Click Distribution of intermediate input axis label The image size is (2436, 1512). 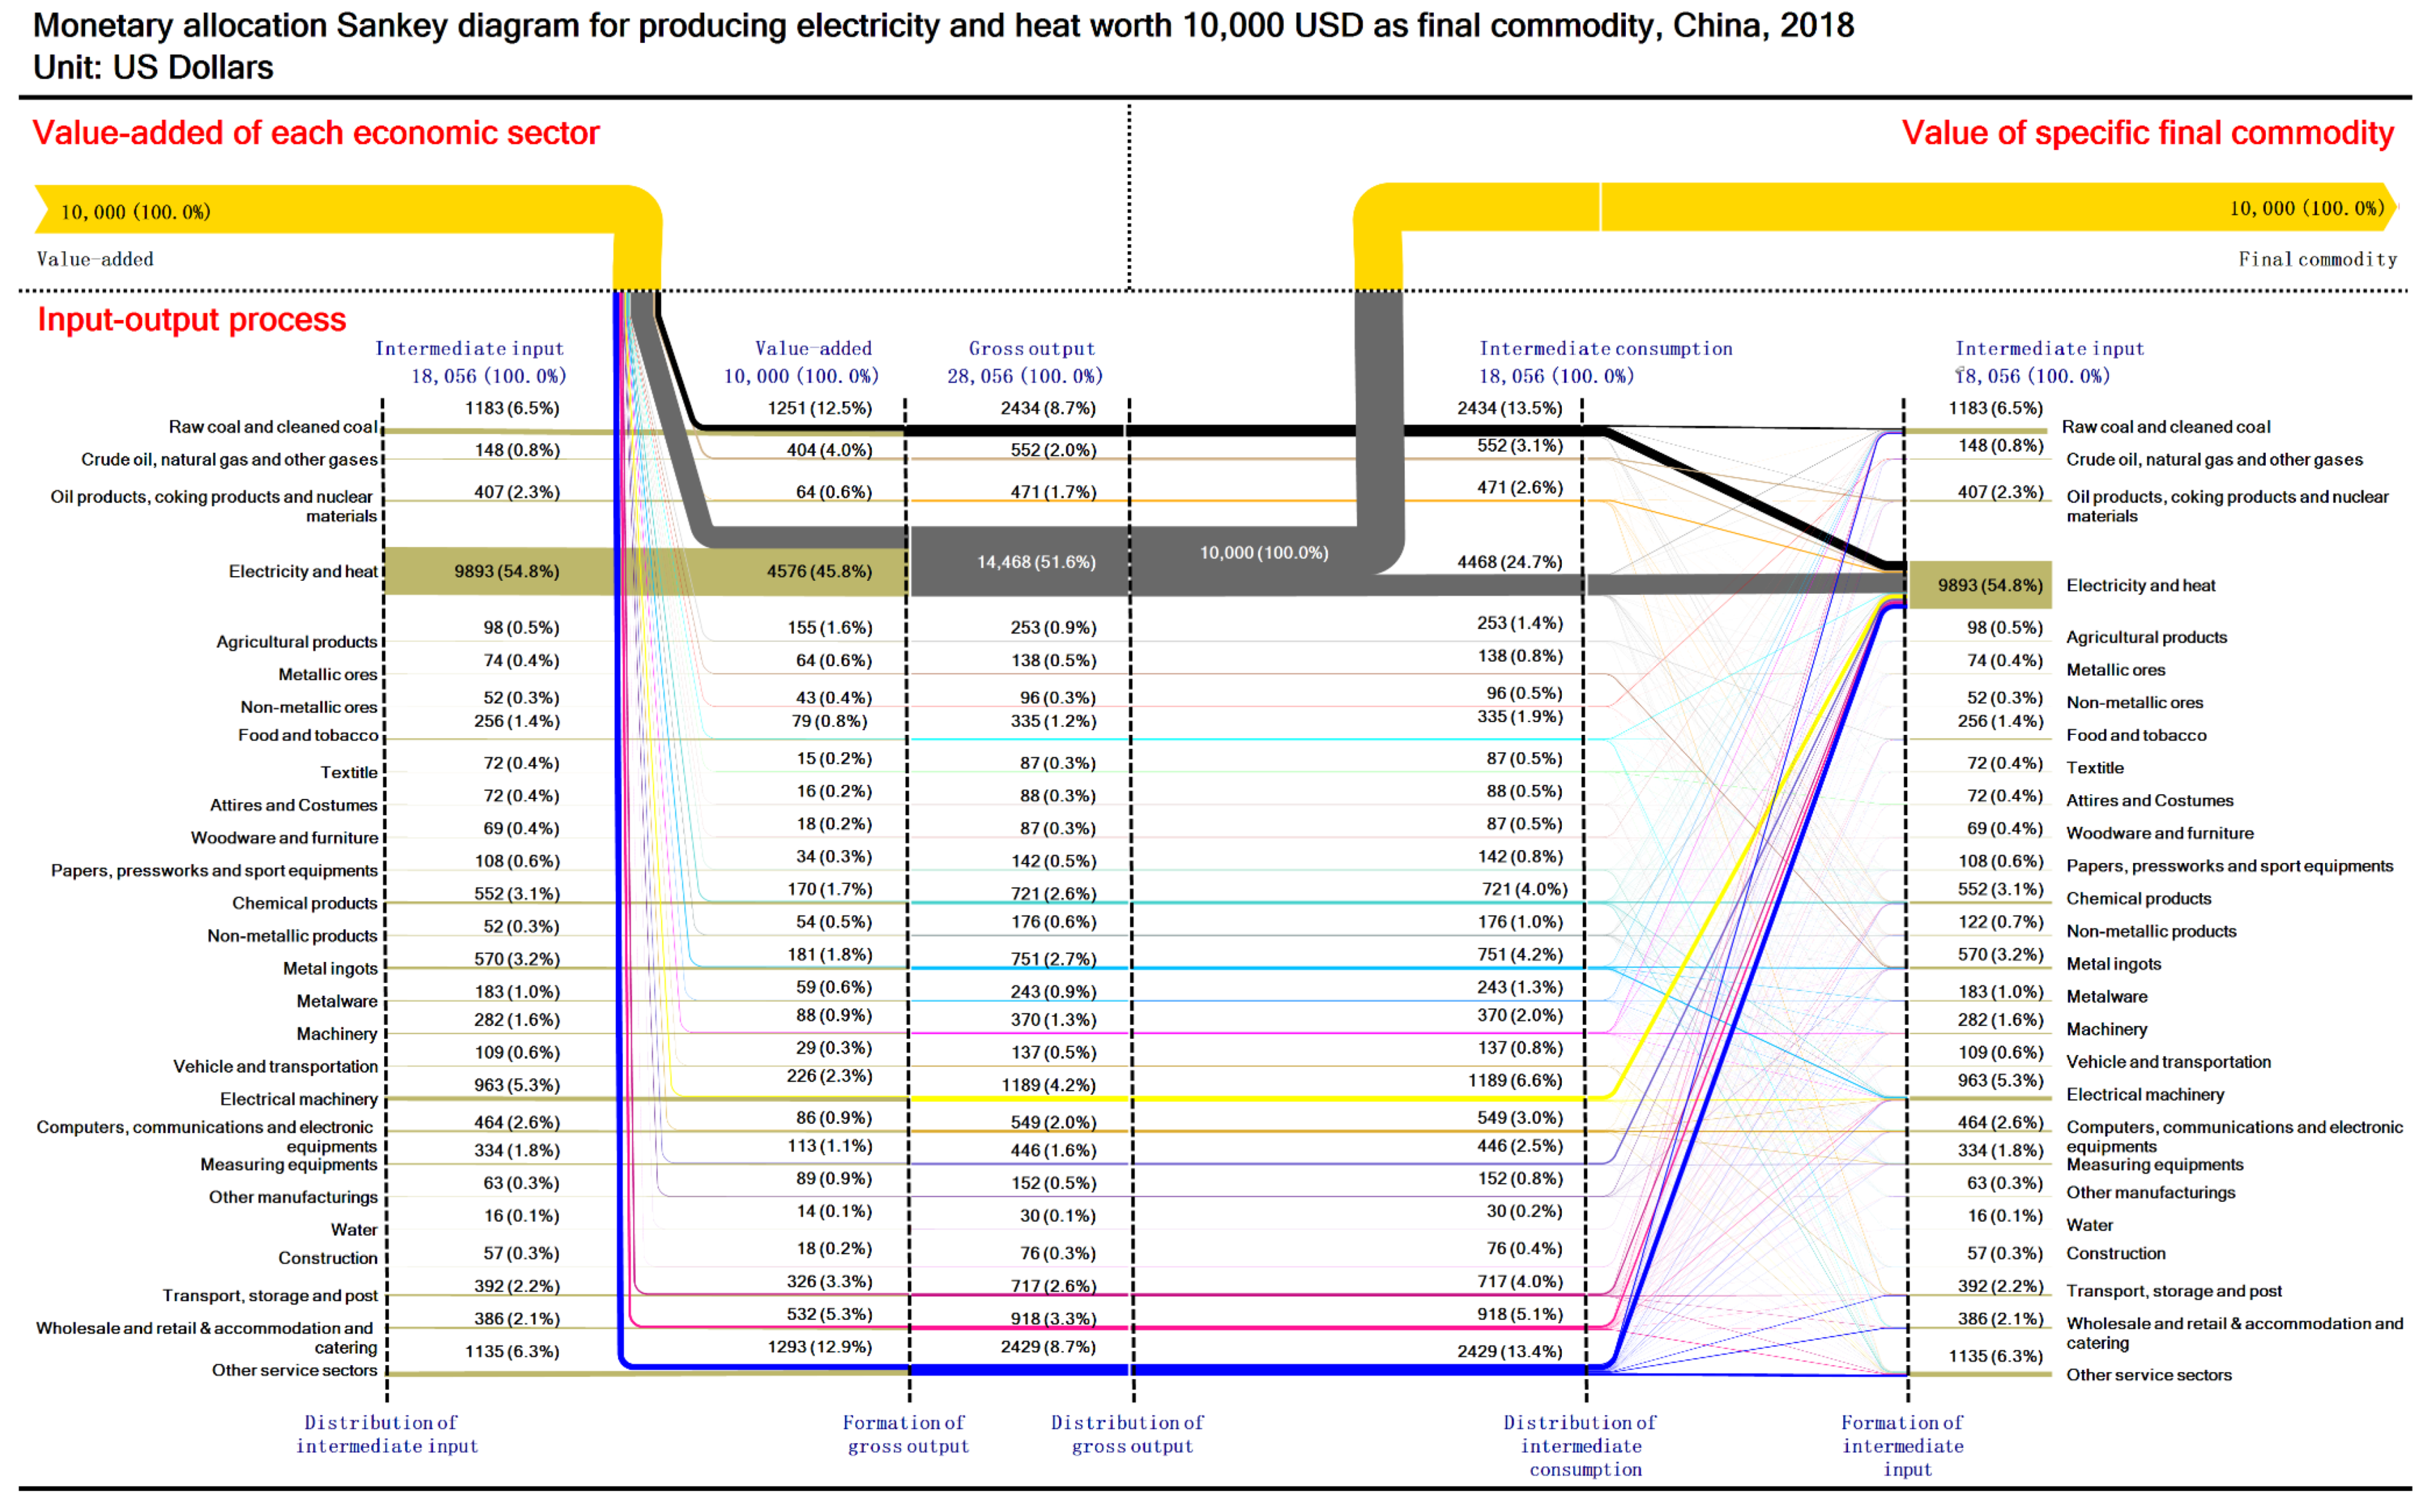(x=386, y=1434)
